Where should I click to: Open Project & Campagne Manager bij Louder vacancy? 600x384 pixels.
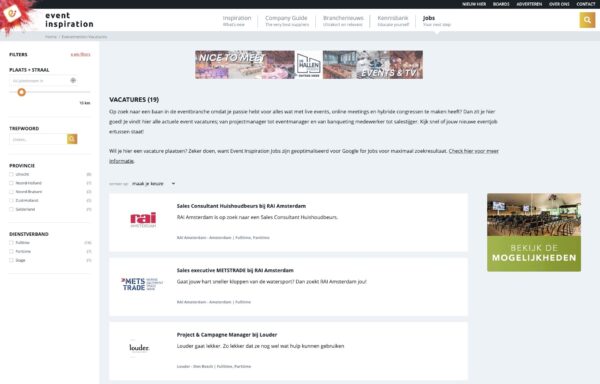coord(227,335)
